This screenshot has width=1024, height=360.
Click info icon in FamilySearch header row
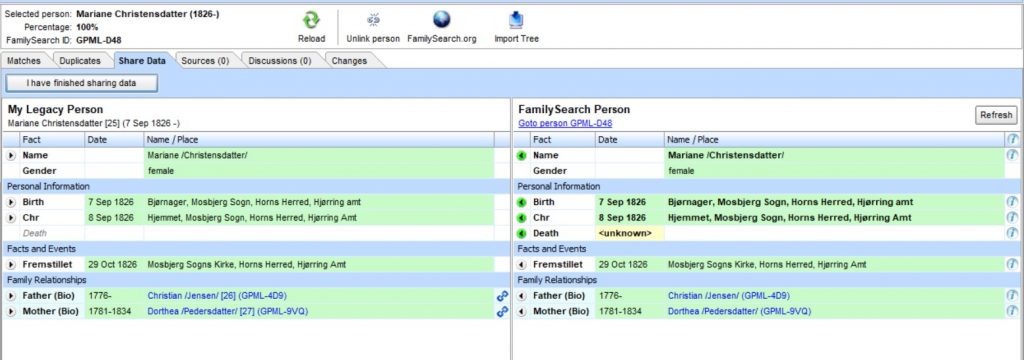(1013, 139)
